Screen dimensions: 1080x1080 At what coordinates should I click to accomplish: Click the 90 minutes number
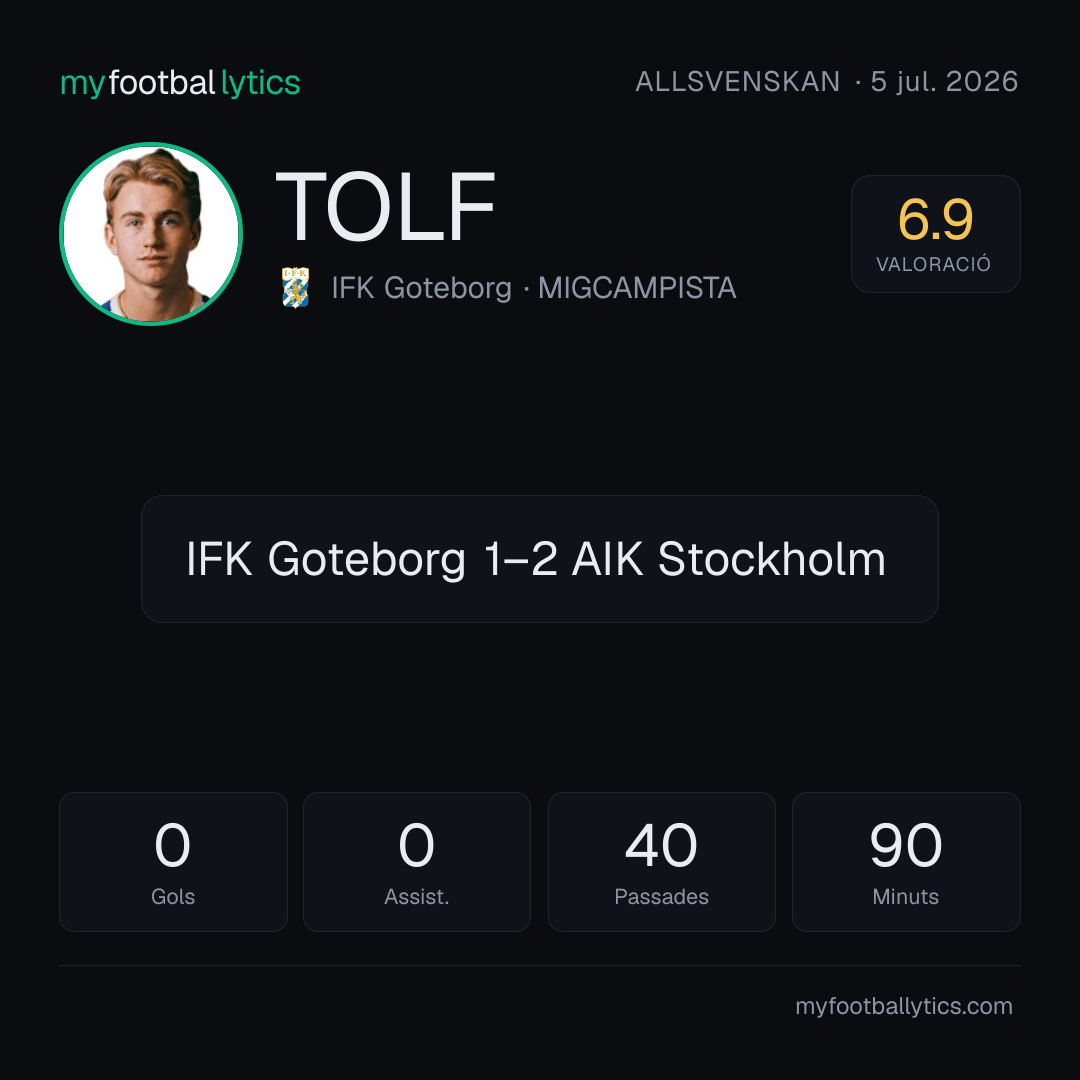pos(906,845)
